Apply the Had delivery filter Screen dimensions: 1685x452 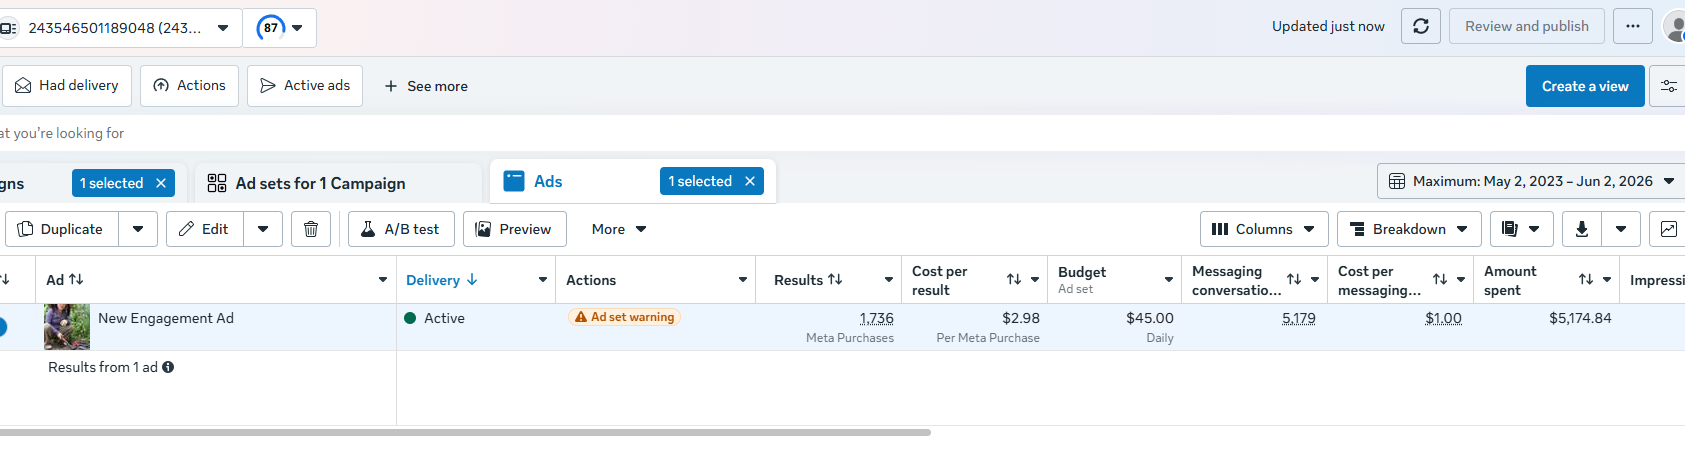(66, 86)
